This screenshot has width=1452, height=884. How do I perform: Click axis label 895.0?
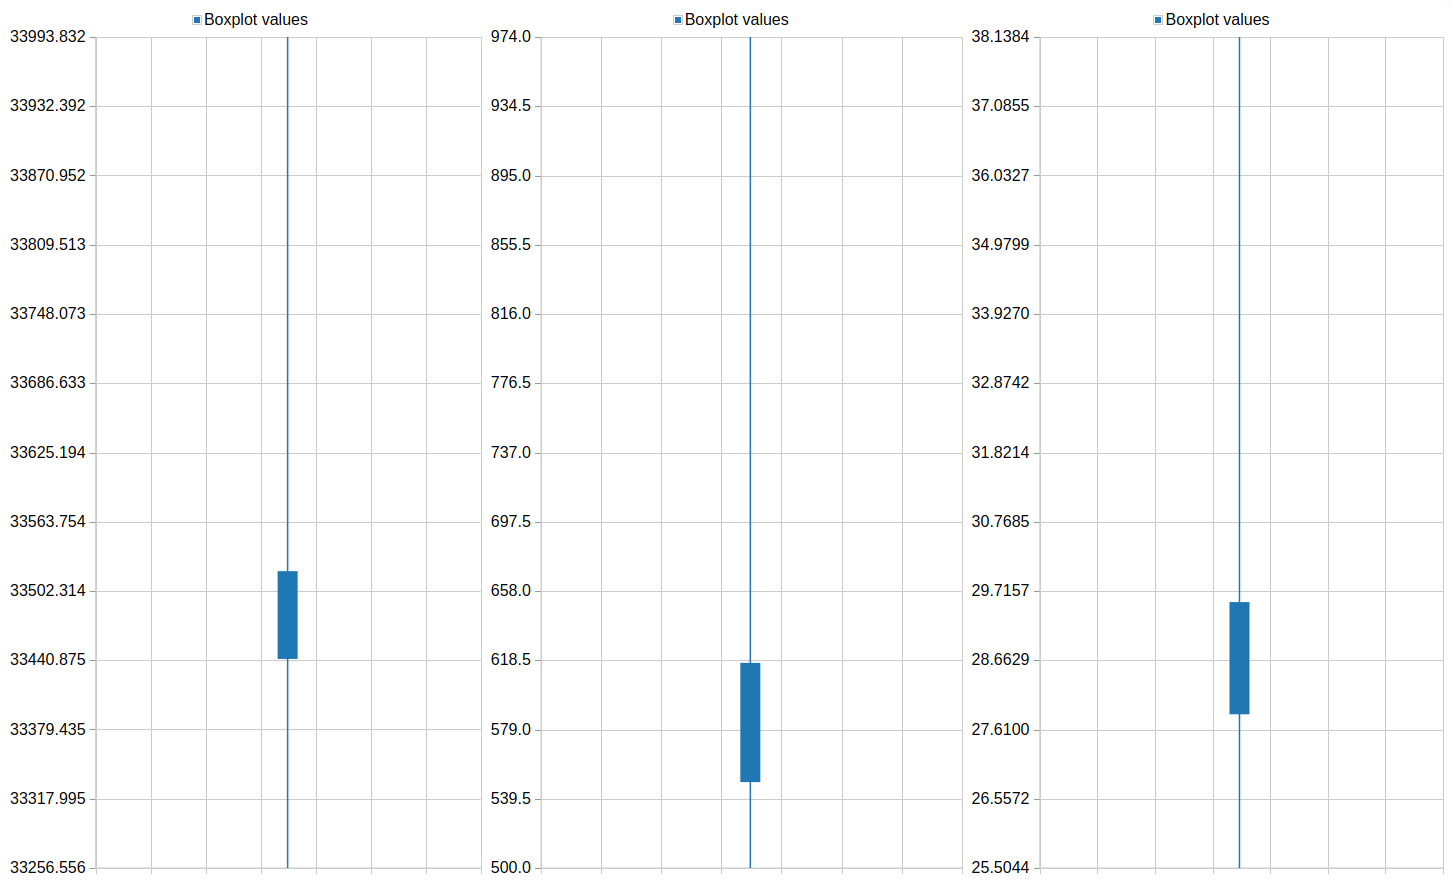tap(511, 176)
